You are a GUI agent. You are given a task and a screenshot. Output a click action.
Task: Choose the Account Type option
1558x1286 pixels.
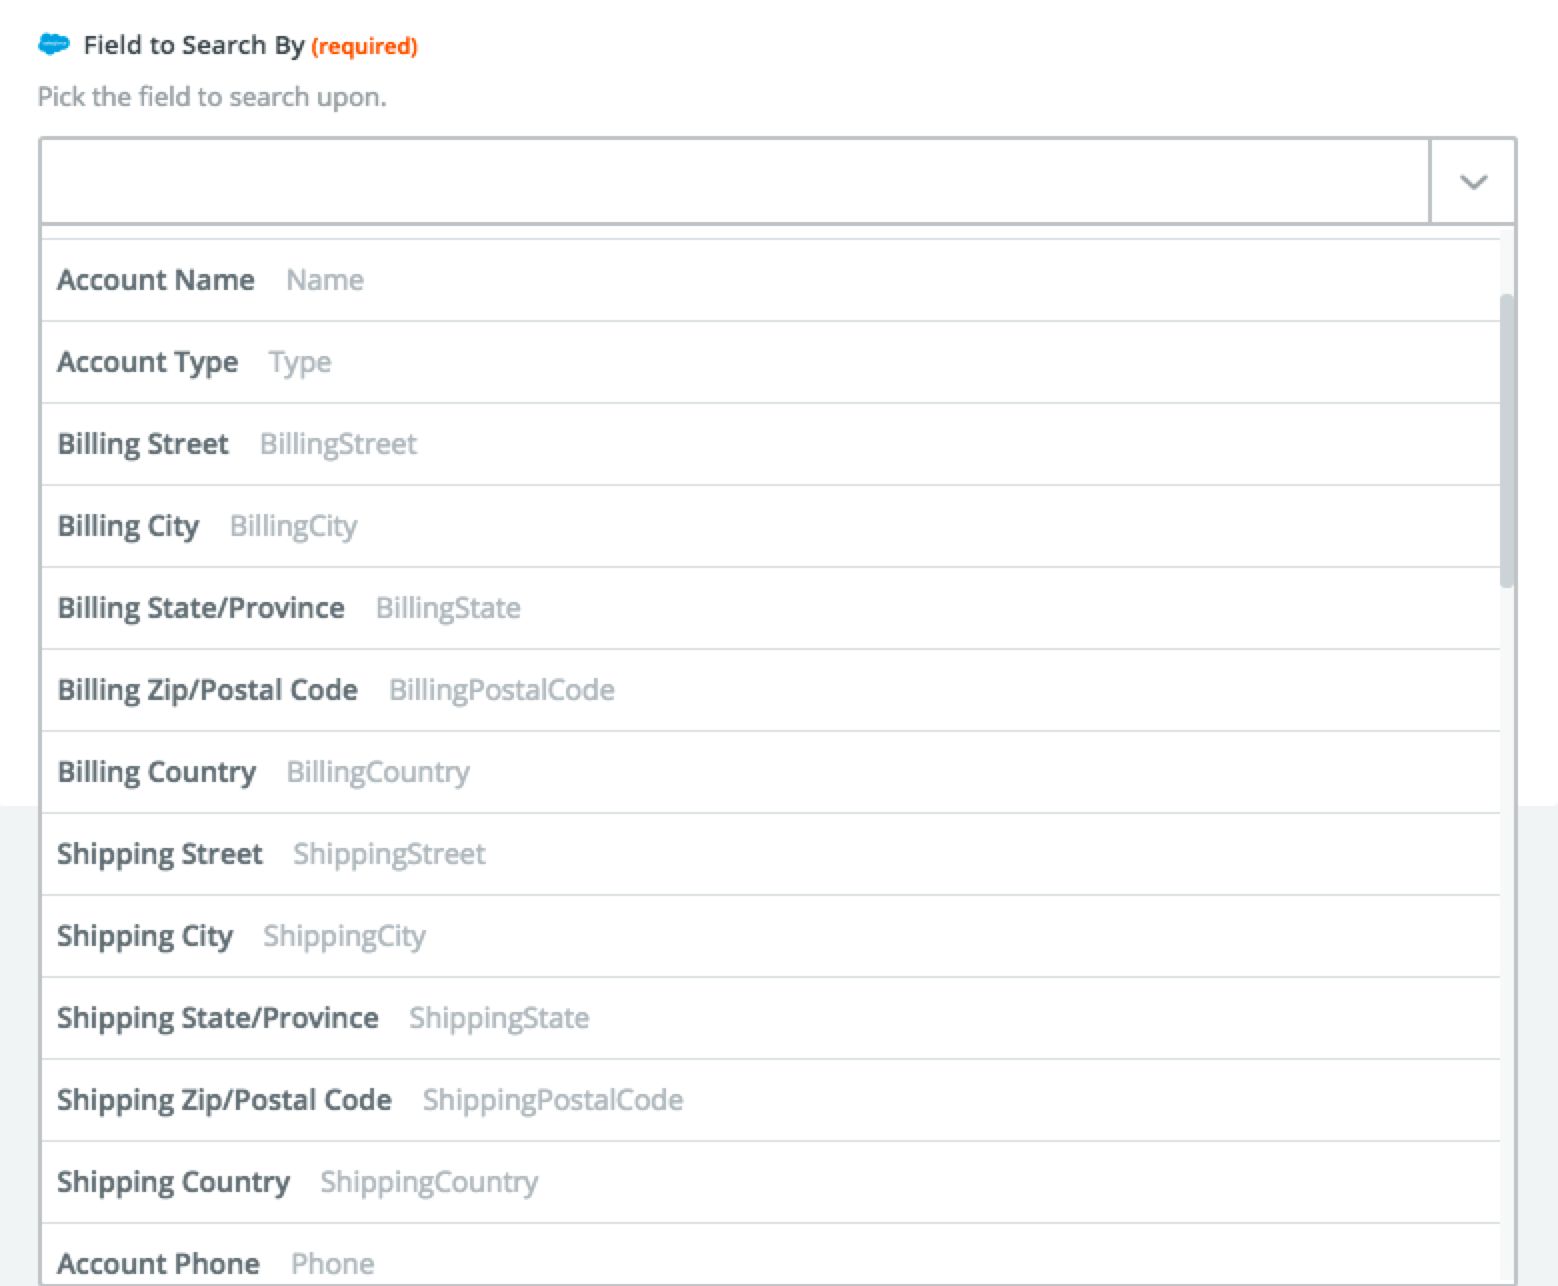[x=148, y=362]
